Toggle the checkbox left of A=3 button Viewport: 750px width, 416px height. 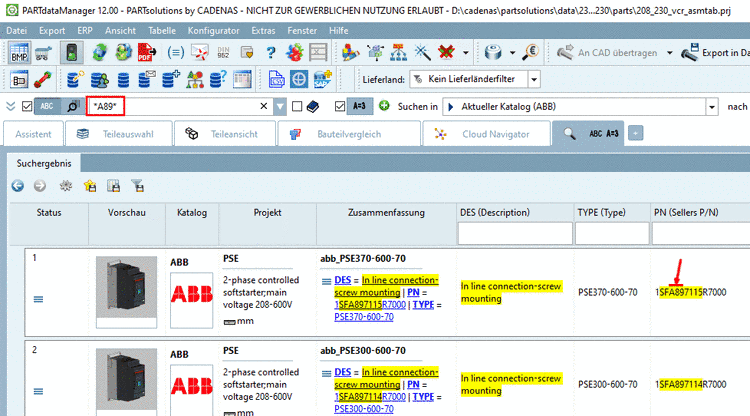coord(340,106)
